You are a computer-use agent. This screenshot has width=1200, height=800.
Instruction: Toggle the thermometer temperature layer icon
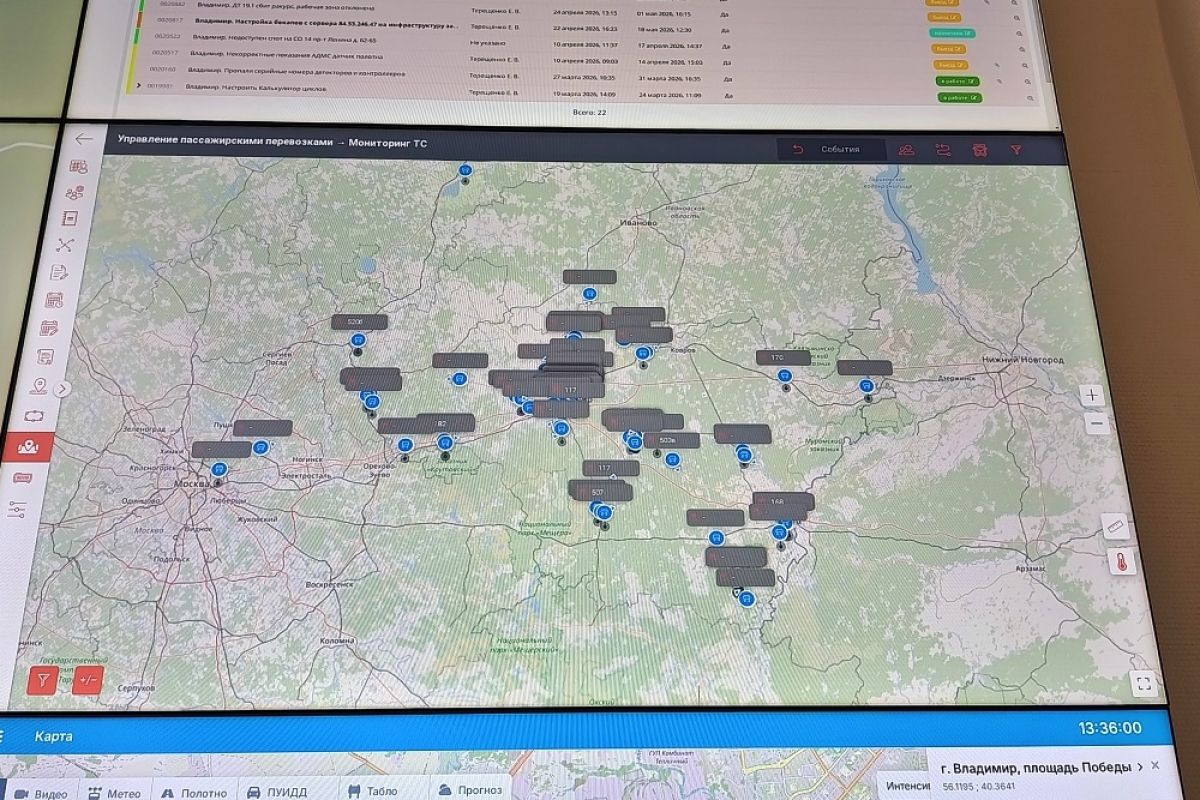1122,563
